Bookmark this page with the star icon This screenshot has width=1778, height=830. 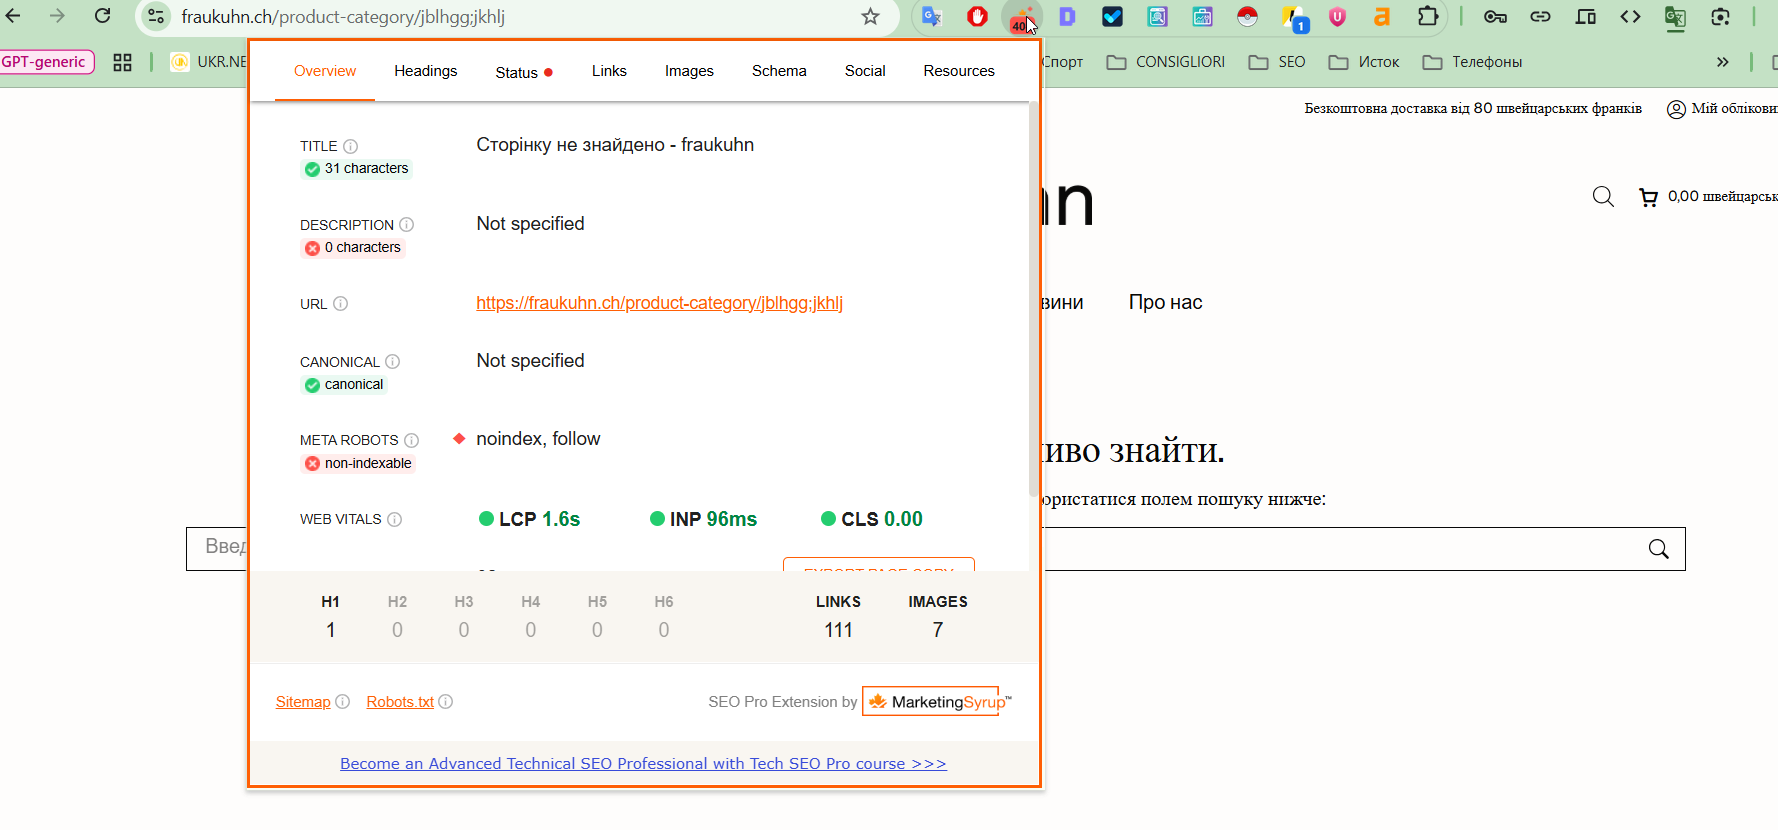pyautogui.click(x=870, y=16)
